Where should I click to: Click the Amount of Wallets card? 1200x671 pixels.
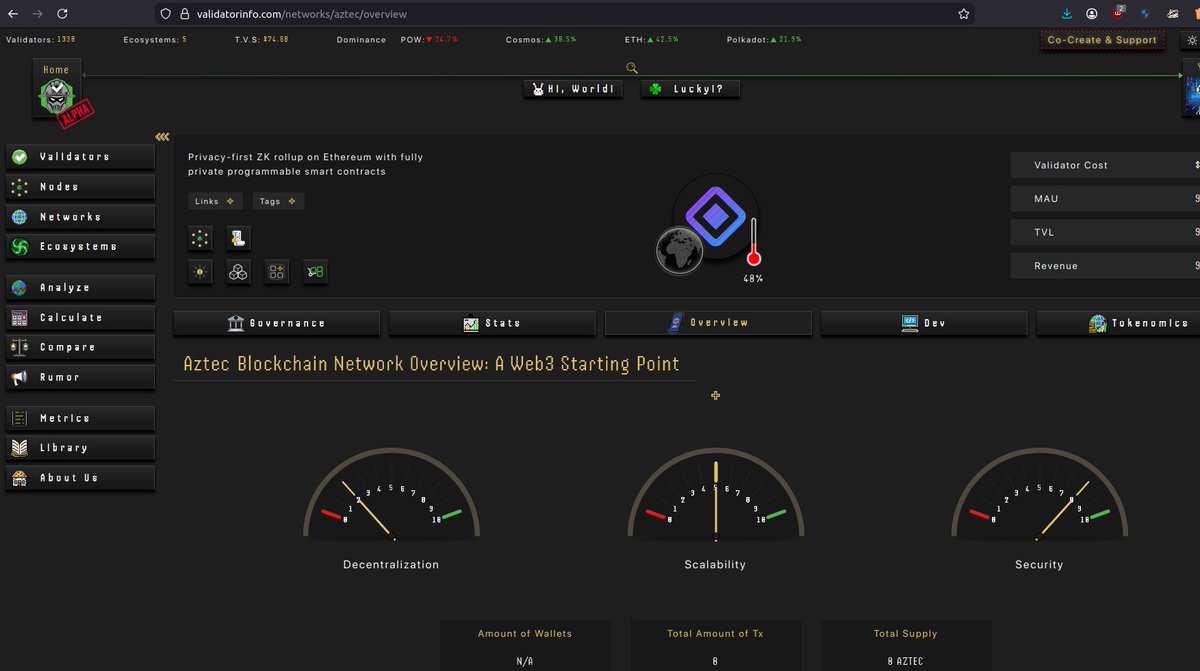pyautogui.click(x=525, y=646)
